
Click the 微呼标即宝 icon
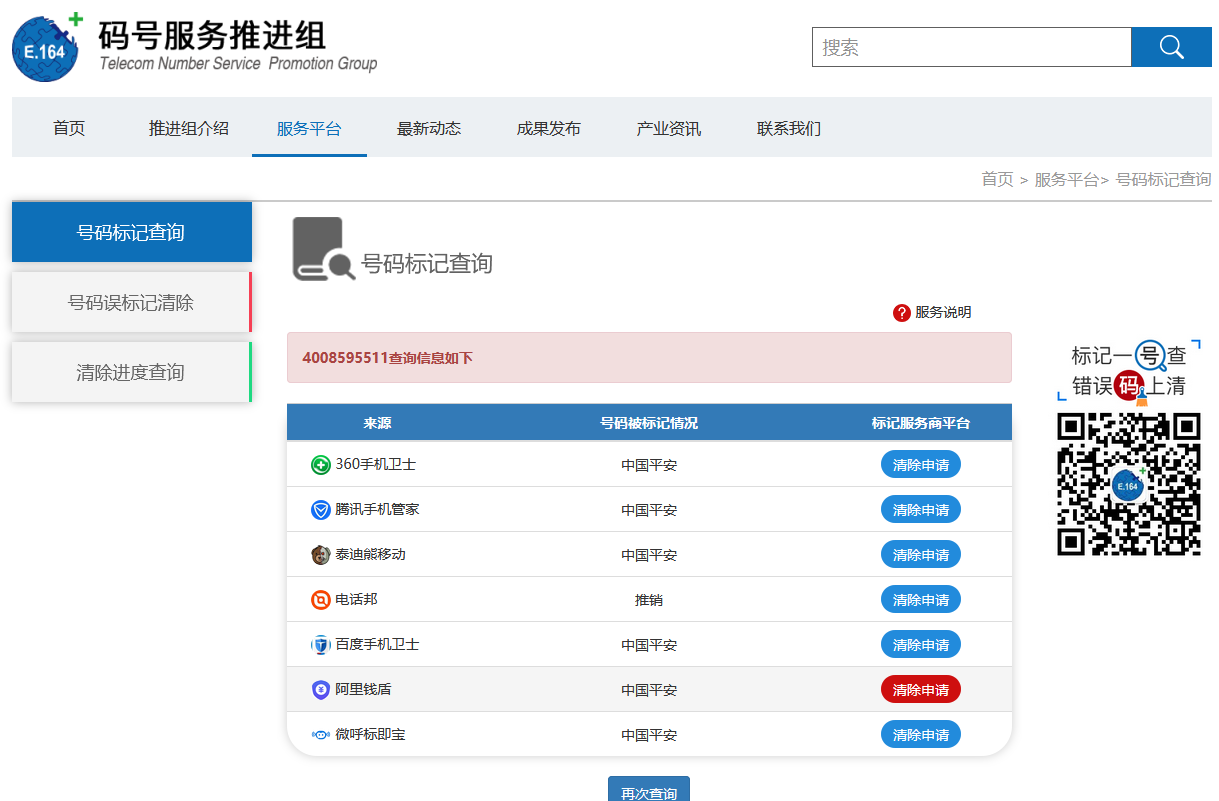coord(321,735)
